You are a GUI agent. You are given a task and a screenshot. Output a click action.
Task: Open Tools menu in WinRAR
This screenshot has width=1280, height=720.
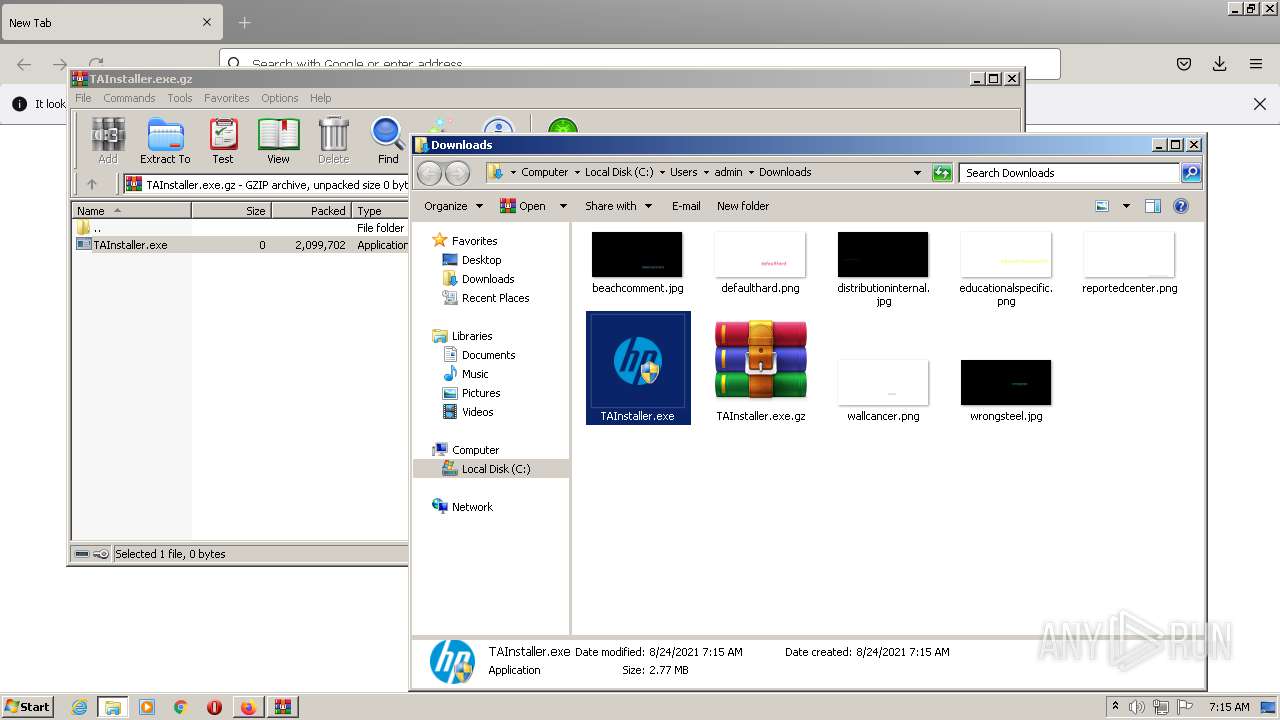click(x=180, y=98)
